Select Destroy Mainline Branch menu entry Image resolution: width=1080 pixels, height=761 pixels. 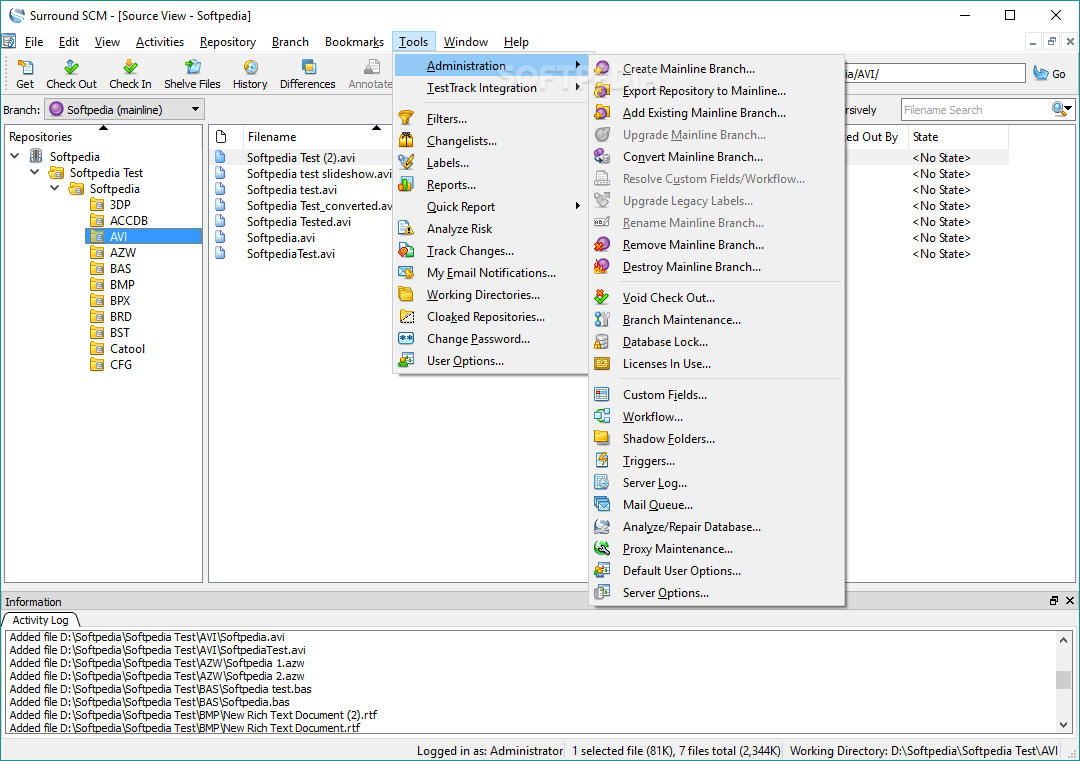[x=717, y=267]
